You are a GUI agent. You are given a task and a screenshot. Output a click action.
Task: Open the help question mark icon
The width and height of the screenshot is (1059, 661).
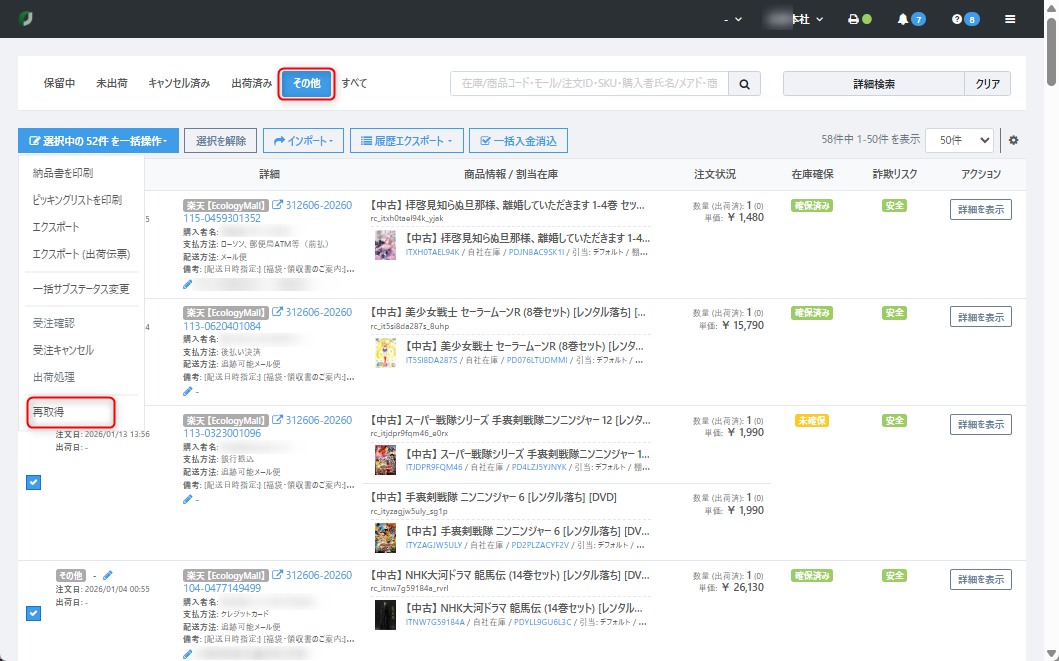pos(957,19)
